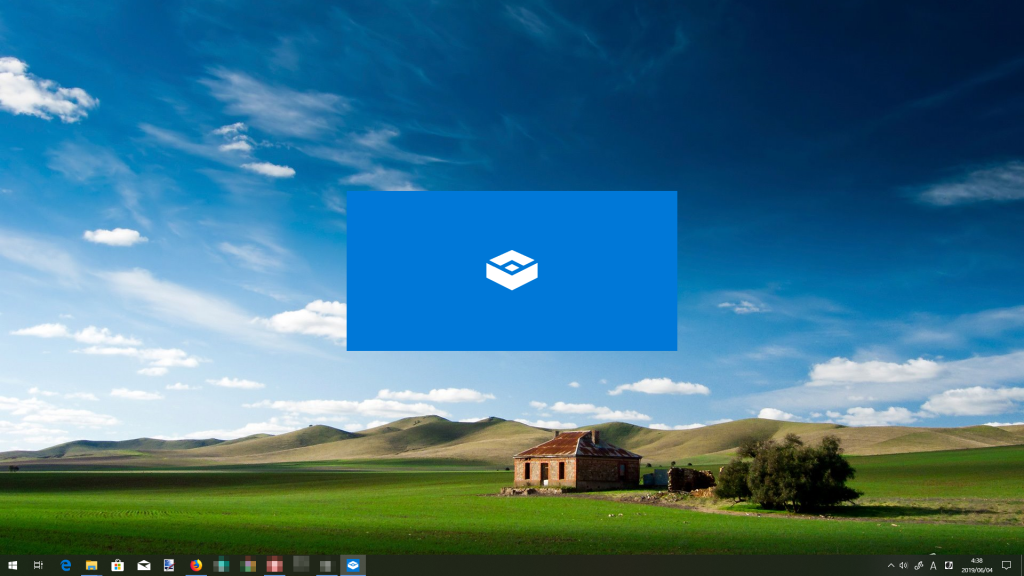Open the volume control in the tray

[904, 565]
